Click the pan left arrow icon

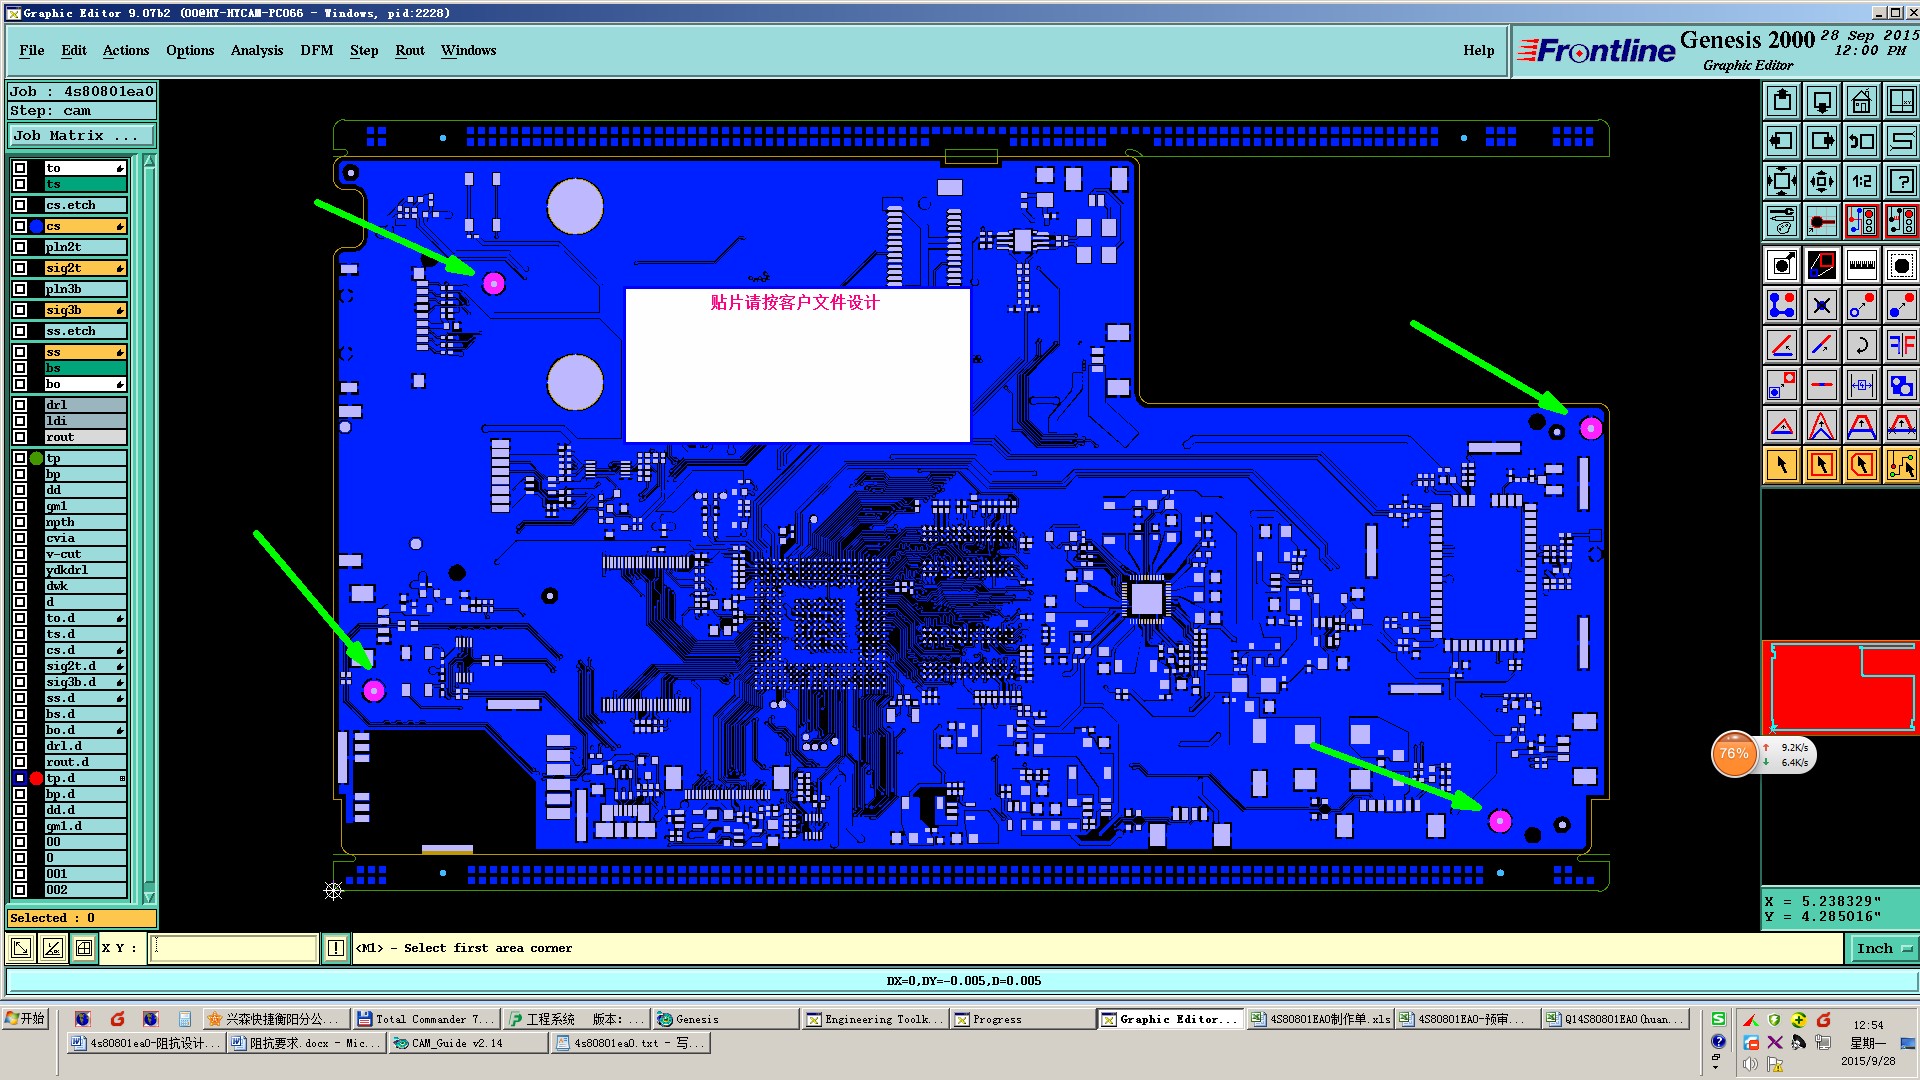(x=1782, y=141)
